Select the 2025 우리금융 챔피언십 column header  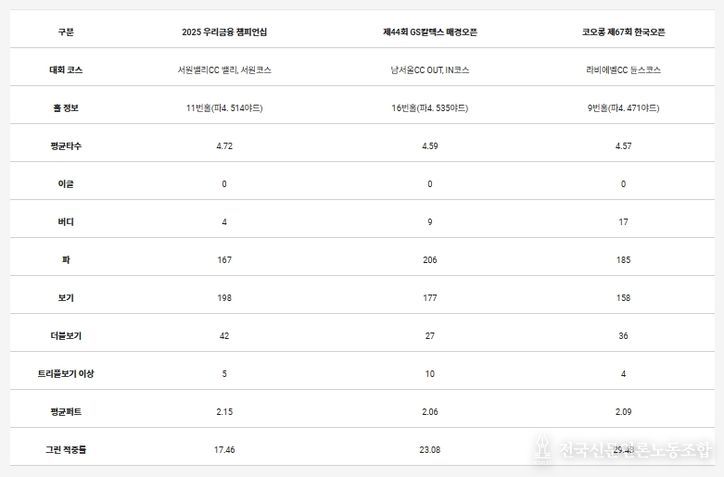225,32
